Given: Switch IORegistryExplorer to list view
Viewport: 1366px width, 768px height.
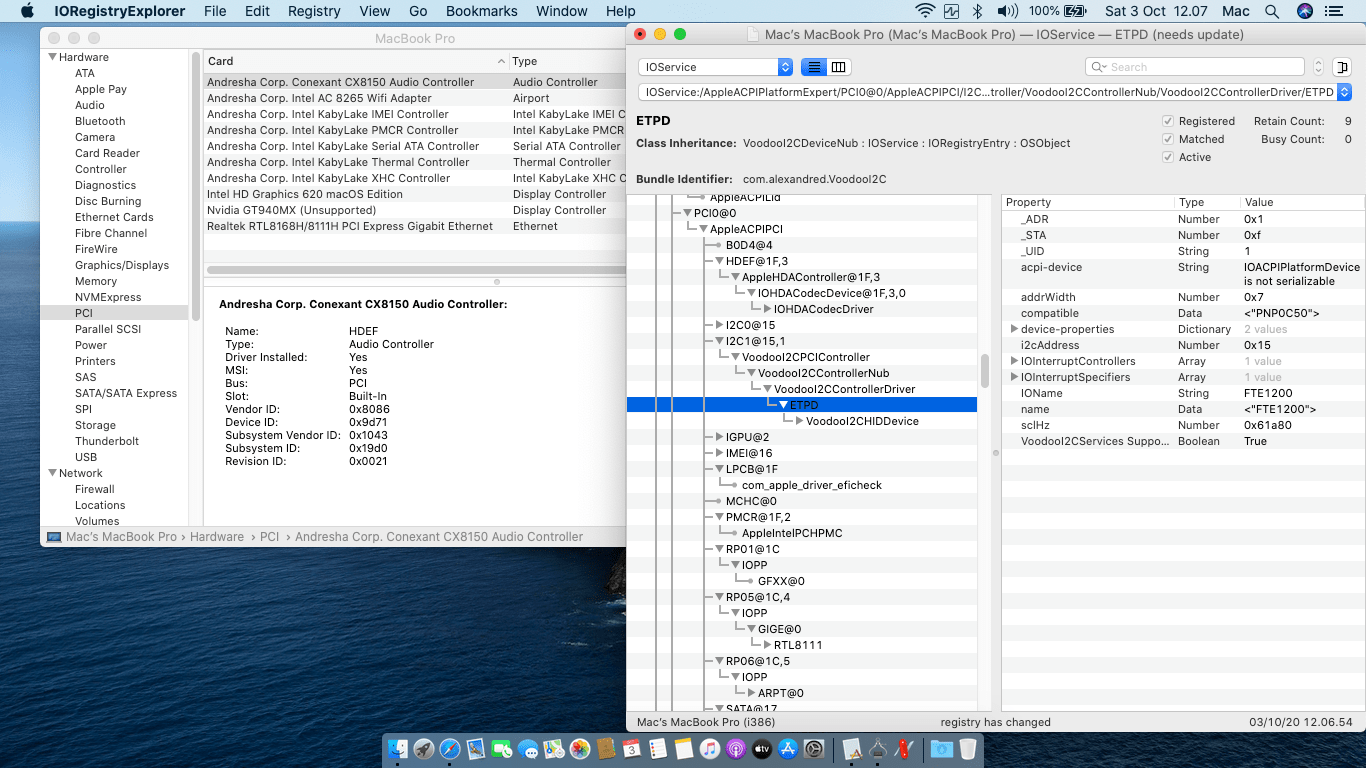Looking at the screenshot, I should 814,67.
